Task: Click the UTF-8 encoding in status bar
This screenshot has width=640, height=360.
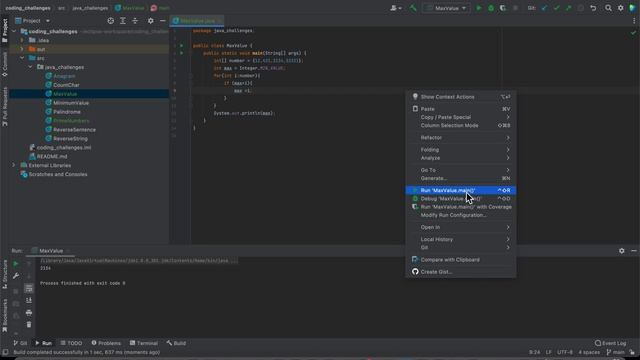Action: coord(565,352)
